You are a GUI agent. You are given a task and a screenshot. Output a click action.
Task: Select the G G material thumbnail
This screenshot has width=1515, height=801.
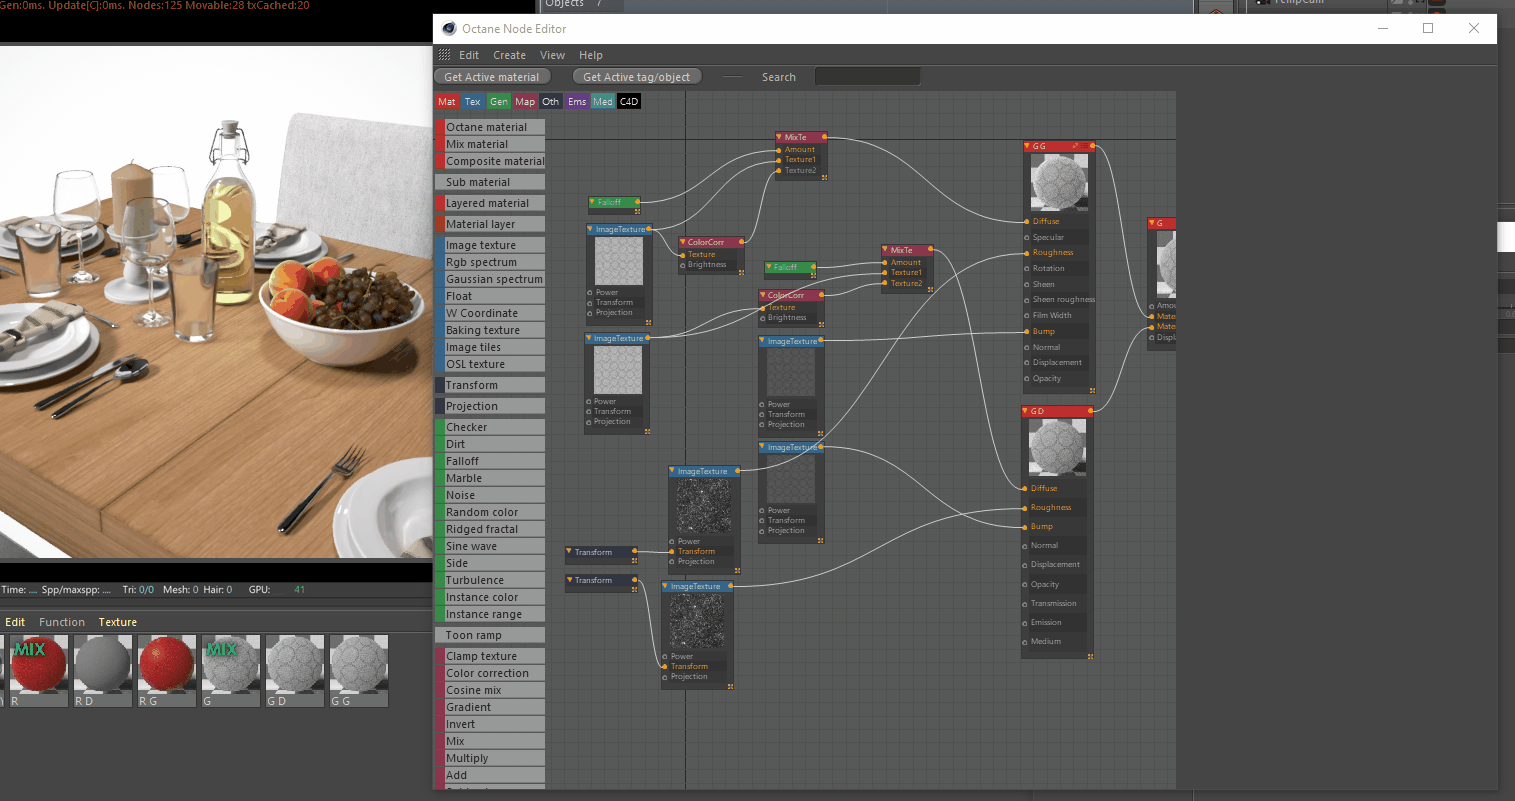[x=358, y=671]
